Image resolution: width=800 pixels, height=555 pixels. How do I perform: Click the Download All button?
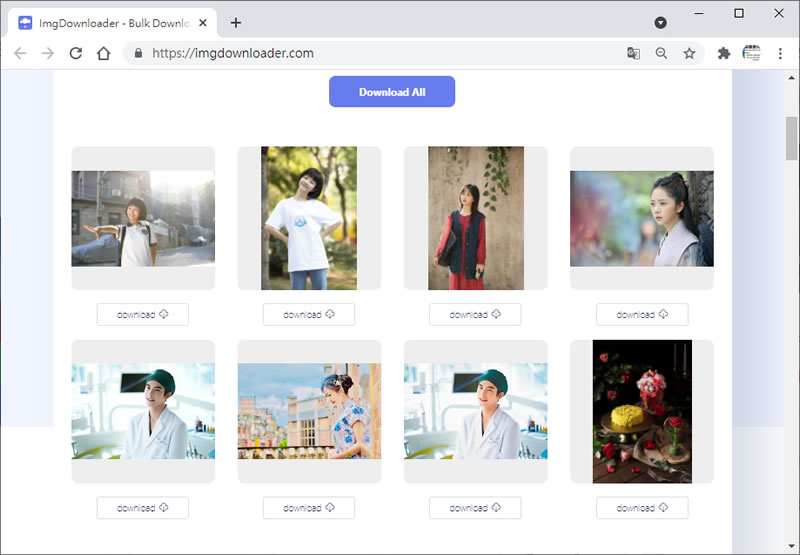(392, 92)
